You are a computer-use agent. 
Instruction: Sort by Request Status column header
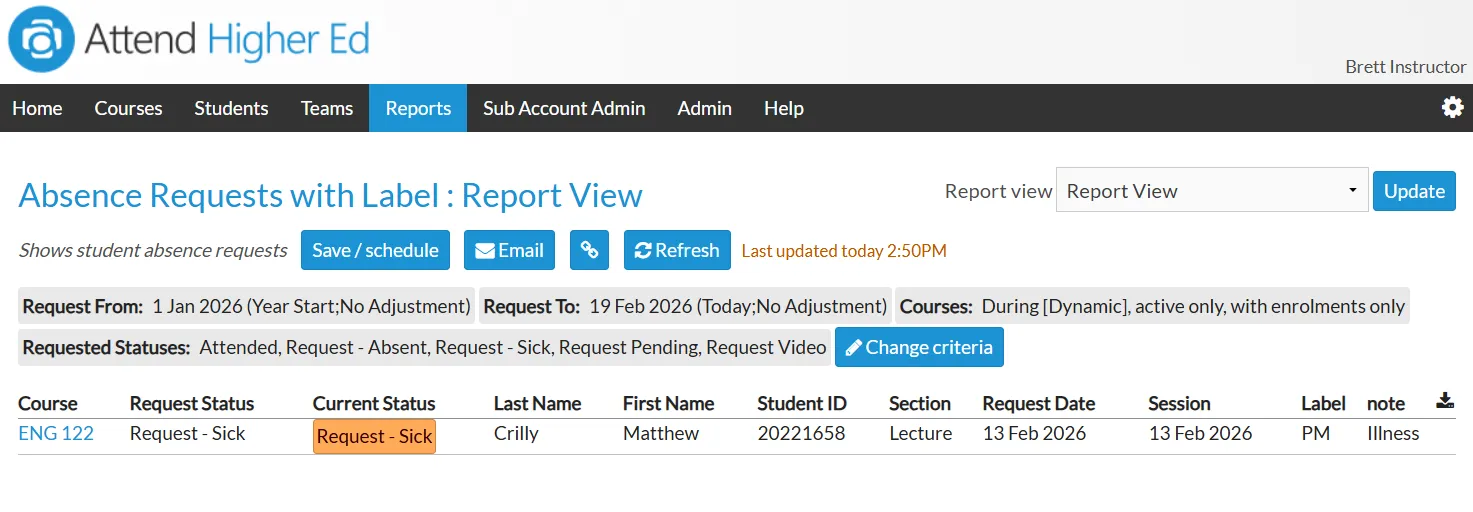pos(192,404)
